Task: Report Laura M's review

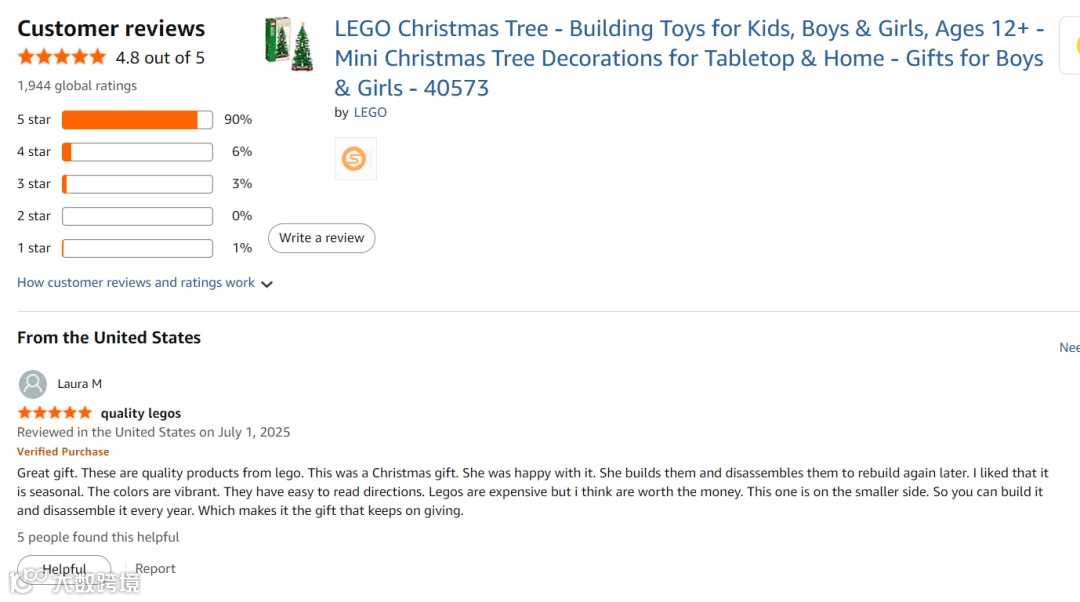Action: [x=155, y=569]
